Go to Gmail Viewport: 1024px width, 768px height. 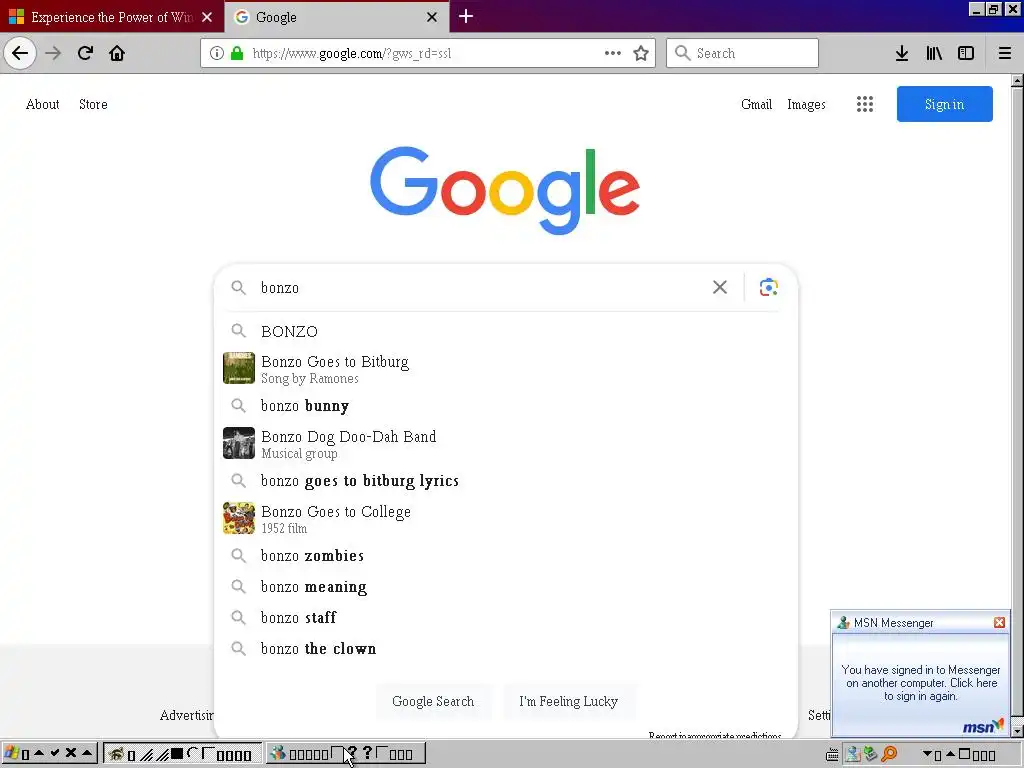tap(756, 104)
